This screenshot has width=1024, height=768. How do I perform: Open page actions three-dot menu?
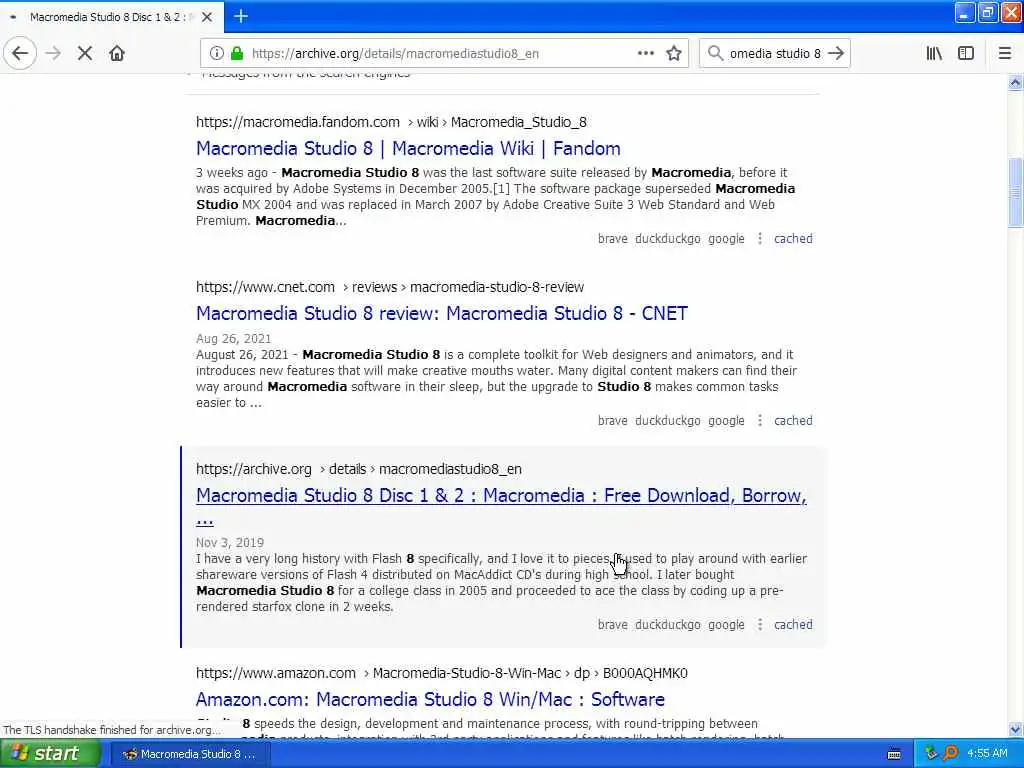(645, 54)
